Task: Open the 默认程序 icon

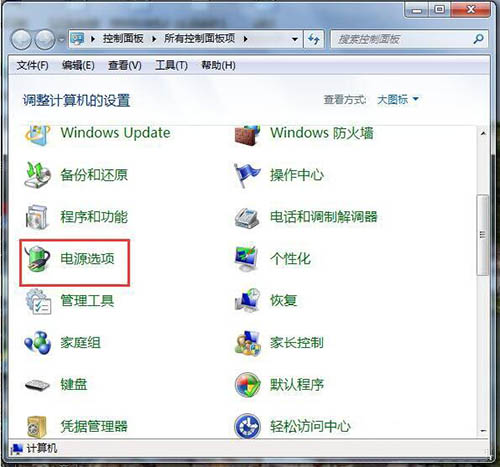Action: click(247, 385)
